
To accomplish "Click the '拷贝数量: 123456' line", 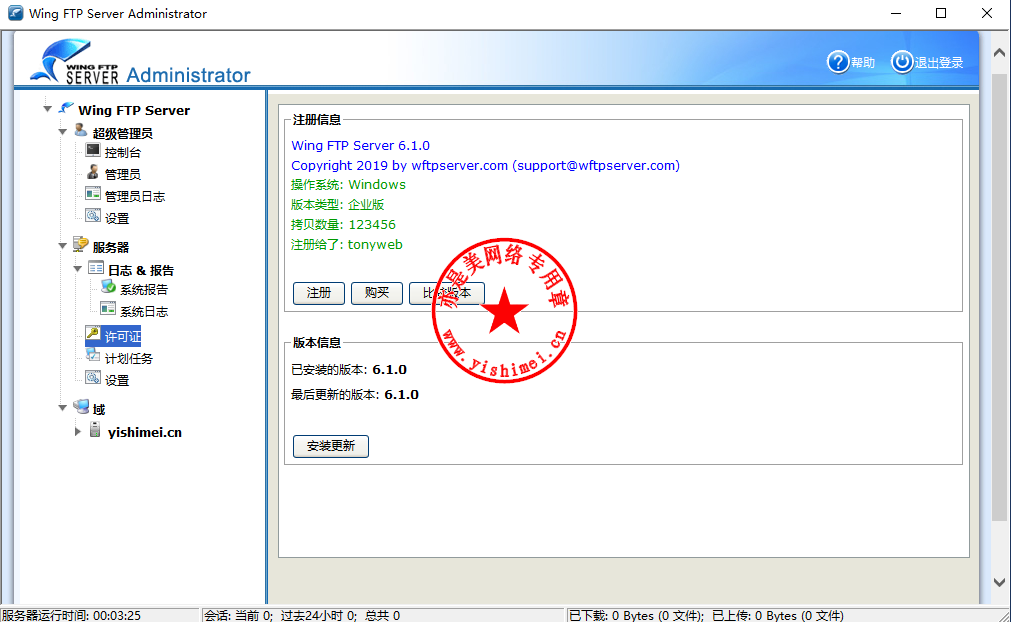I will click(343, 225).
